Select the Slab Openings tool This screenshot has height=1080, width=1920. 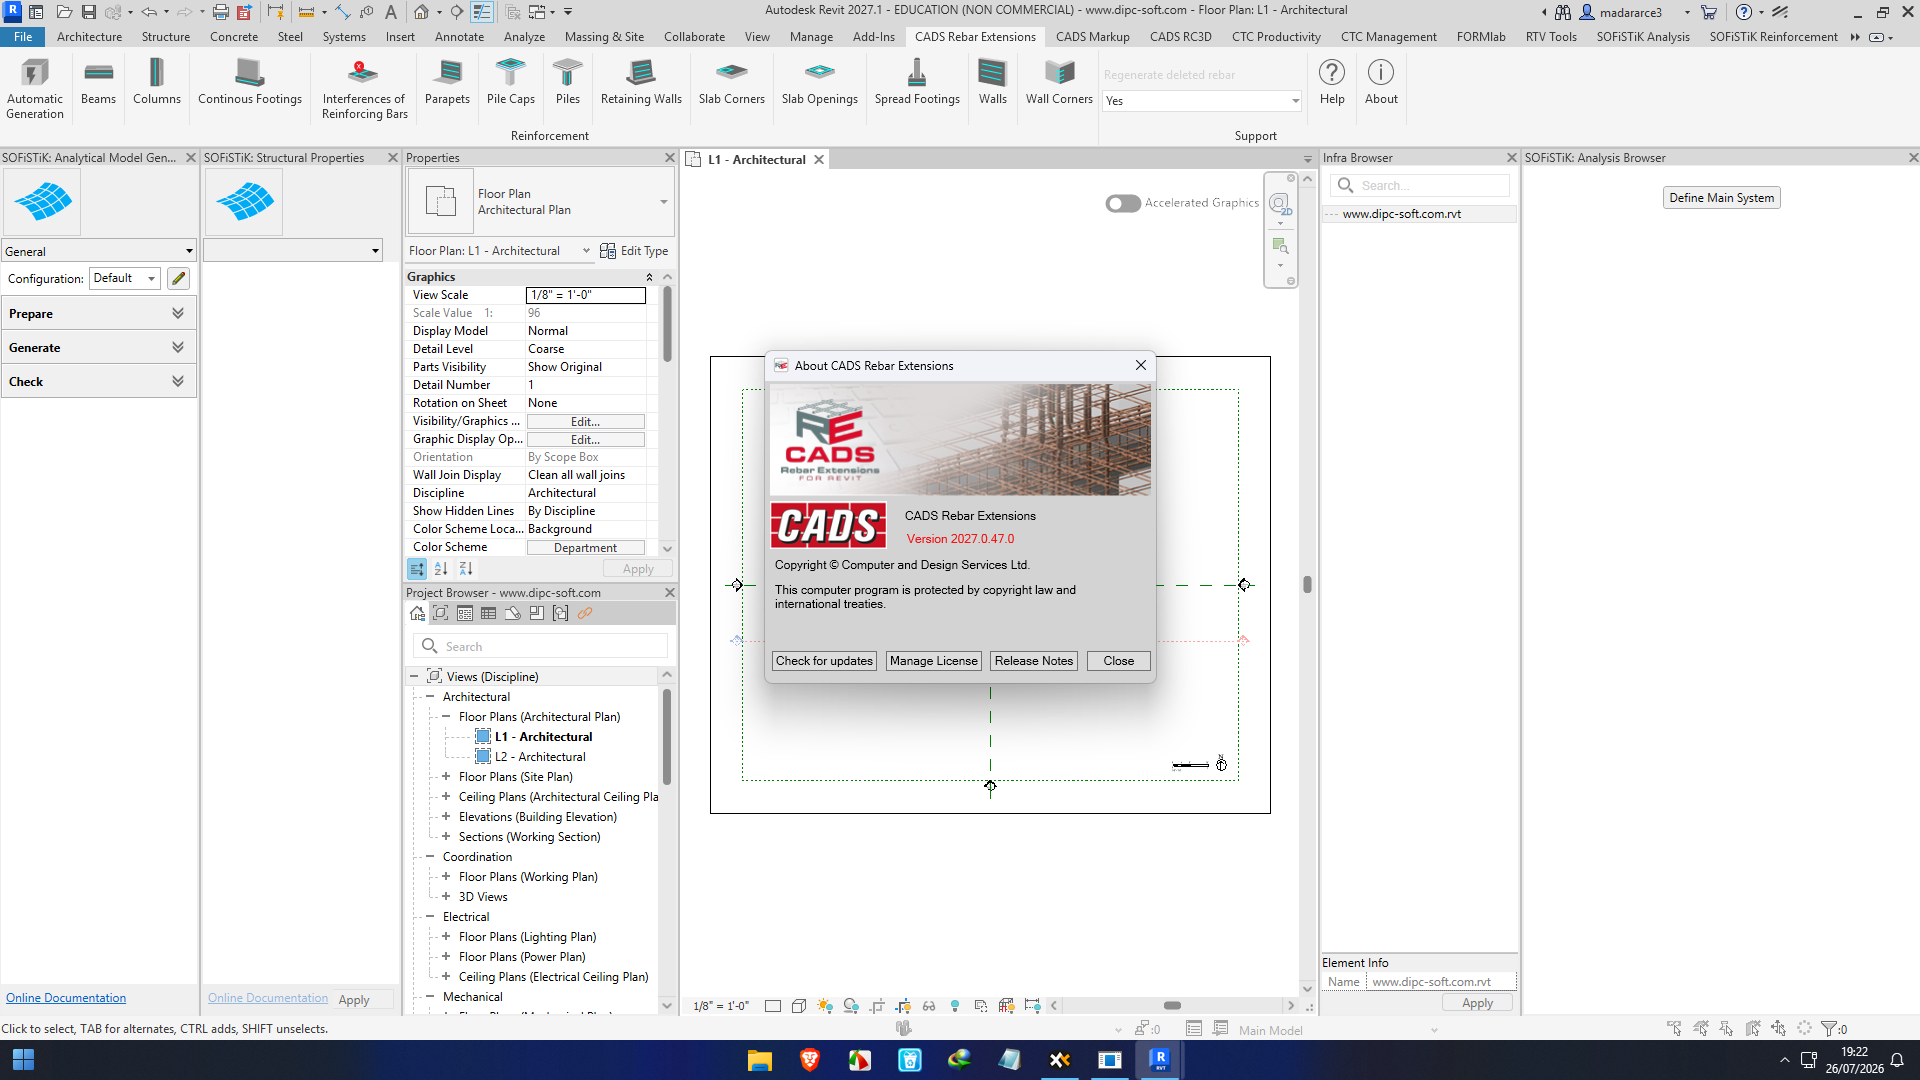pos(820,82)
